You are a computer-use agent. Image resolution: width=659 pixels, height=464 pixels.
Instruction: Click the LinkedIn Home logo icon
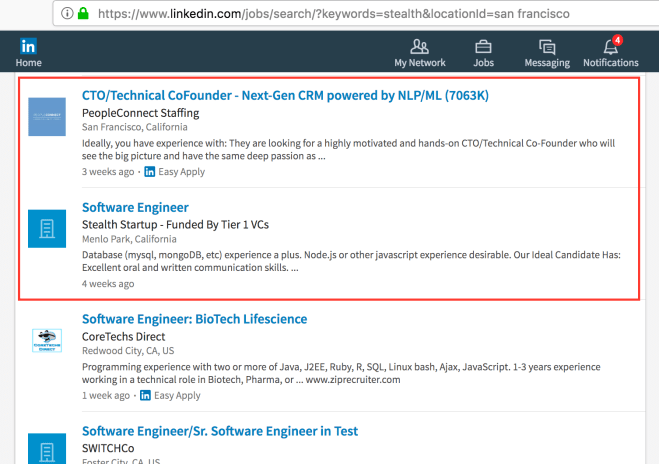point(28,46)
